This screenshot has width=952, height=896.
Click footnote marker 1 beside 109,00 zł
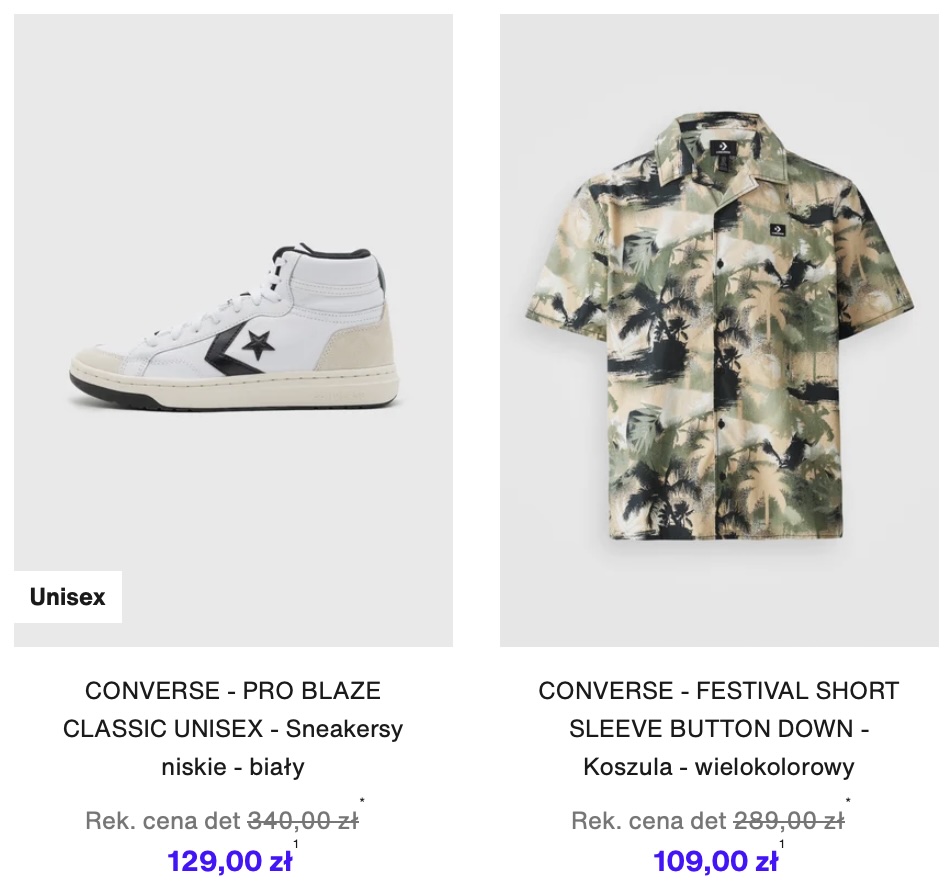[x=781, y=844]
